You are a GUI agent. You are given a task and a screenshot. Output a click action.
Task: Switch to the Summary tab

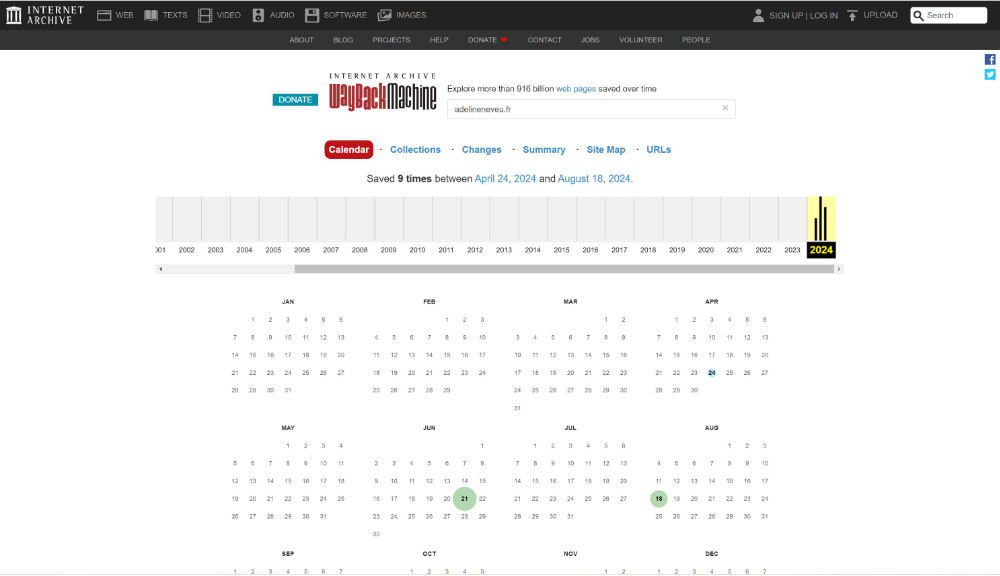click(x=544, y=149)
